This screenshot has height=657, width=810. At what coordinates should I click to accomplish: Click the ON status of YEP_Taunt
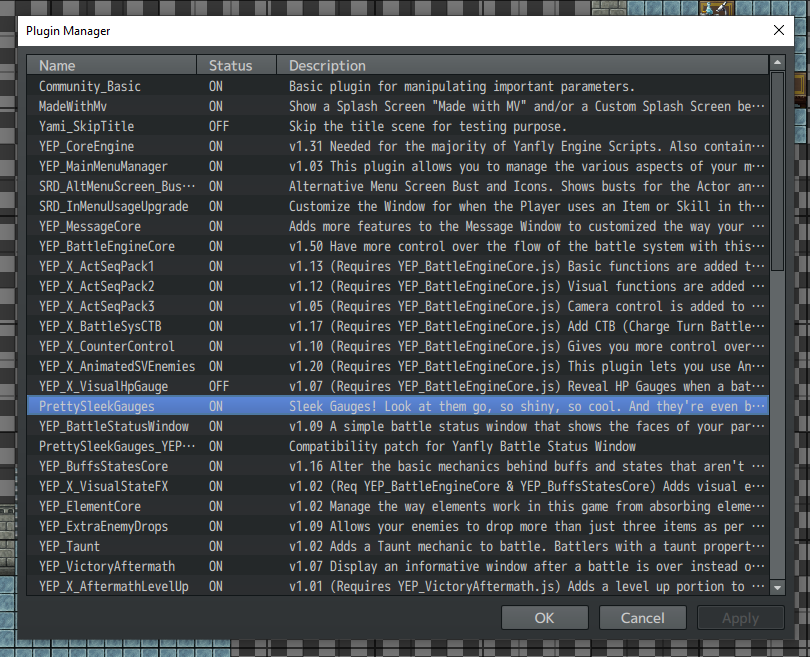point(216,547)
